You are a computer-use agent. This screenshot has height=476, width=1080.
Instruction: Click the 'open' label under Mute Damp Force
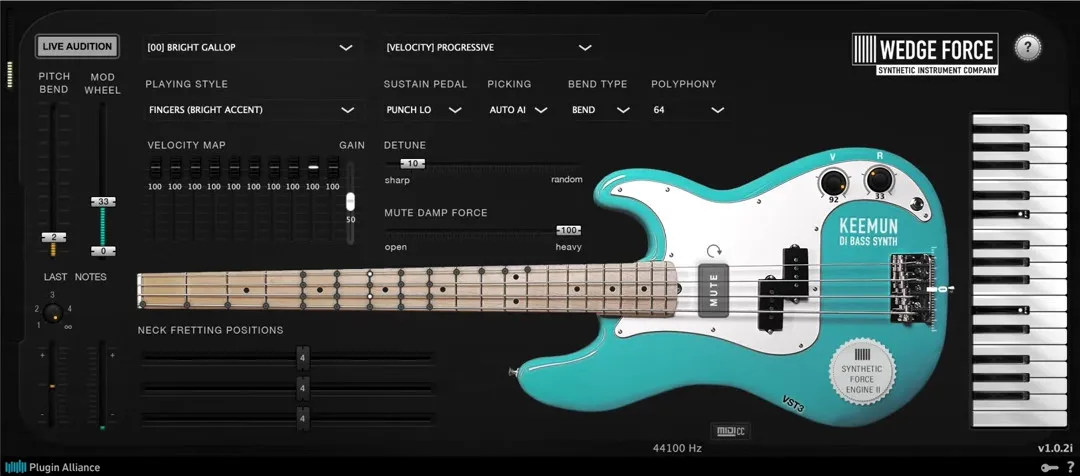click(x=395, y=247)
